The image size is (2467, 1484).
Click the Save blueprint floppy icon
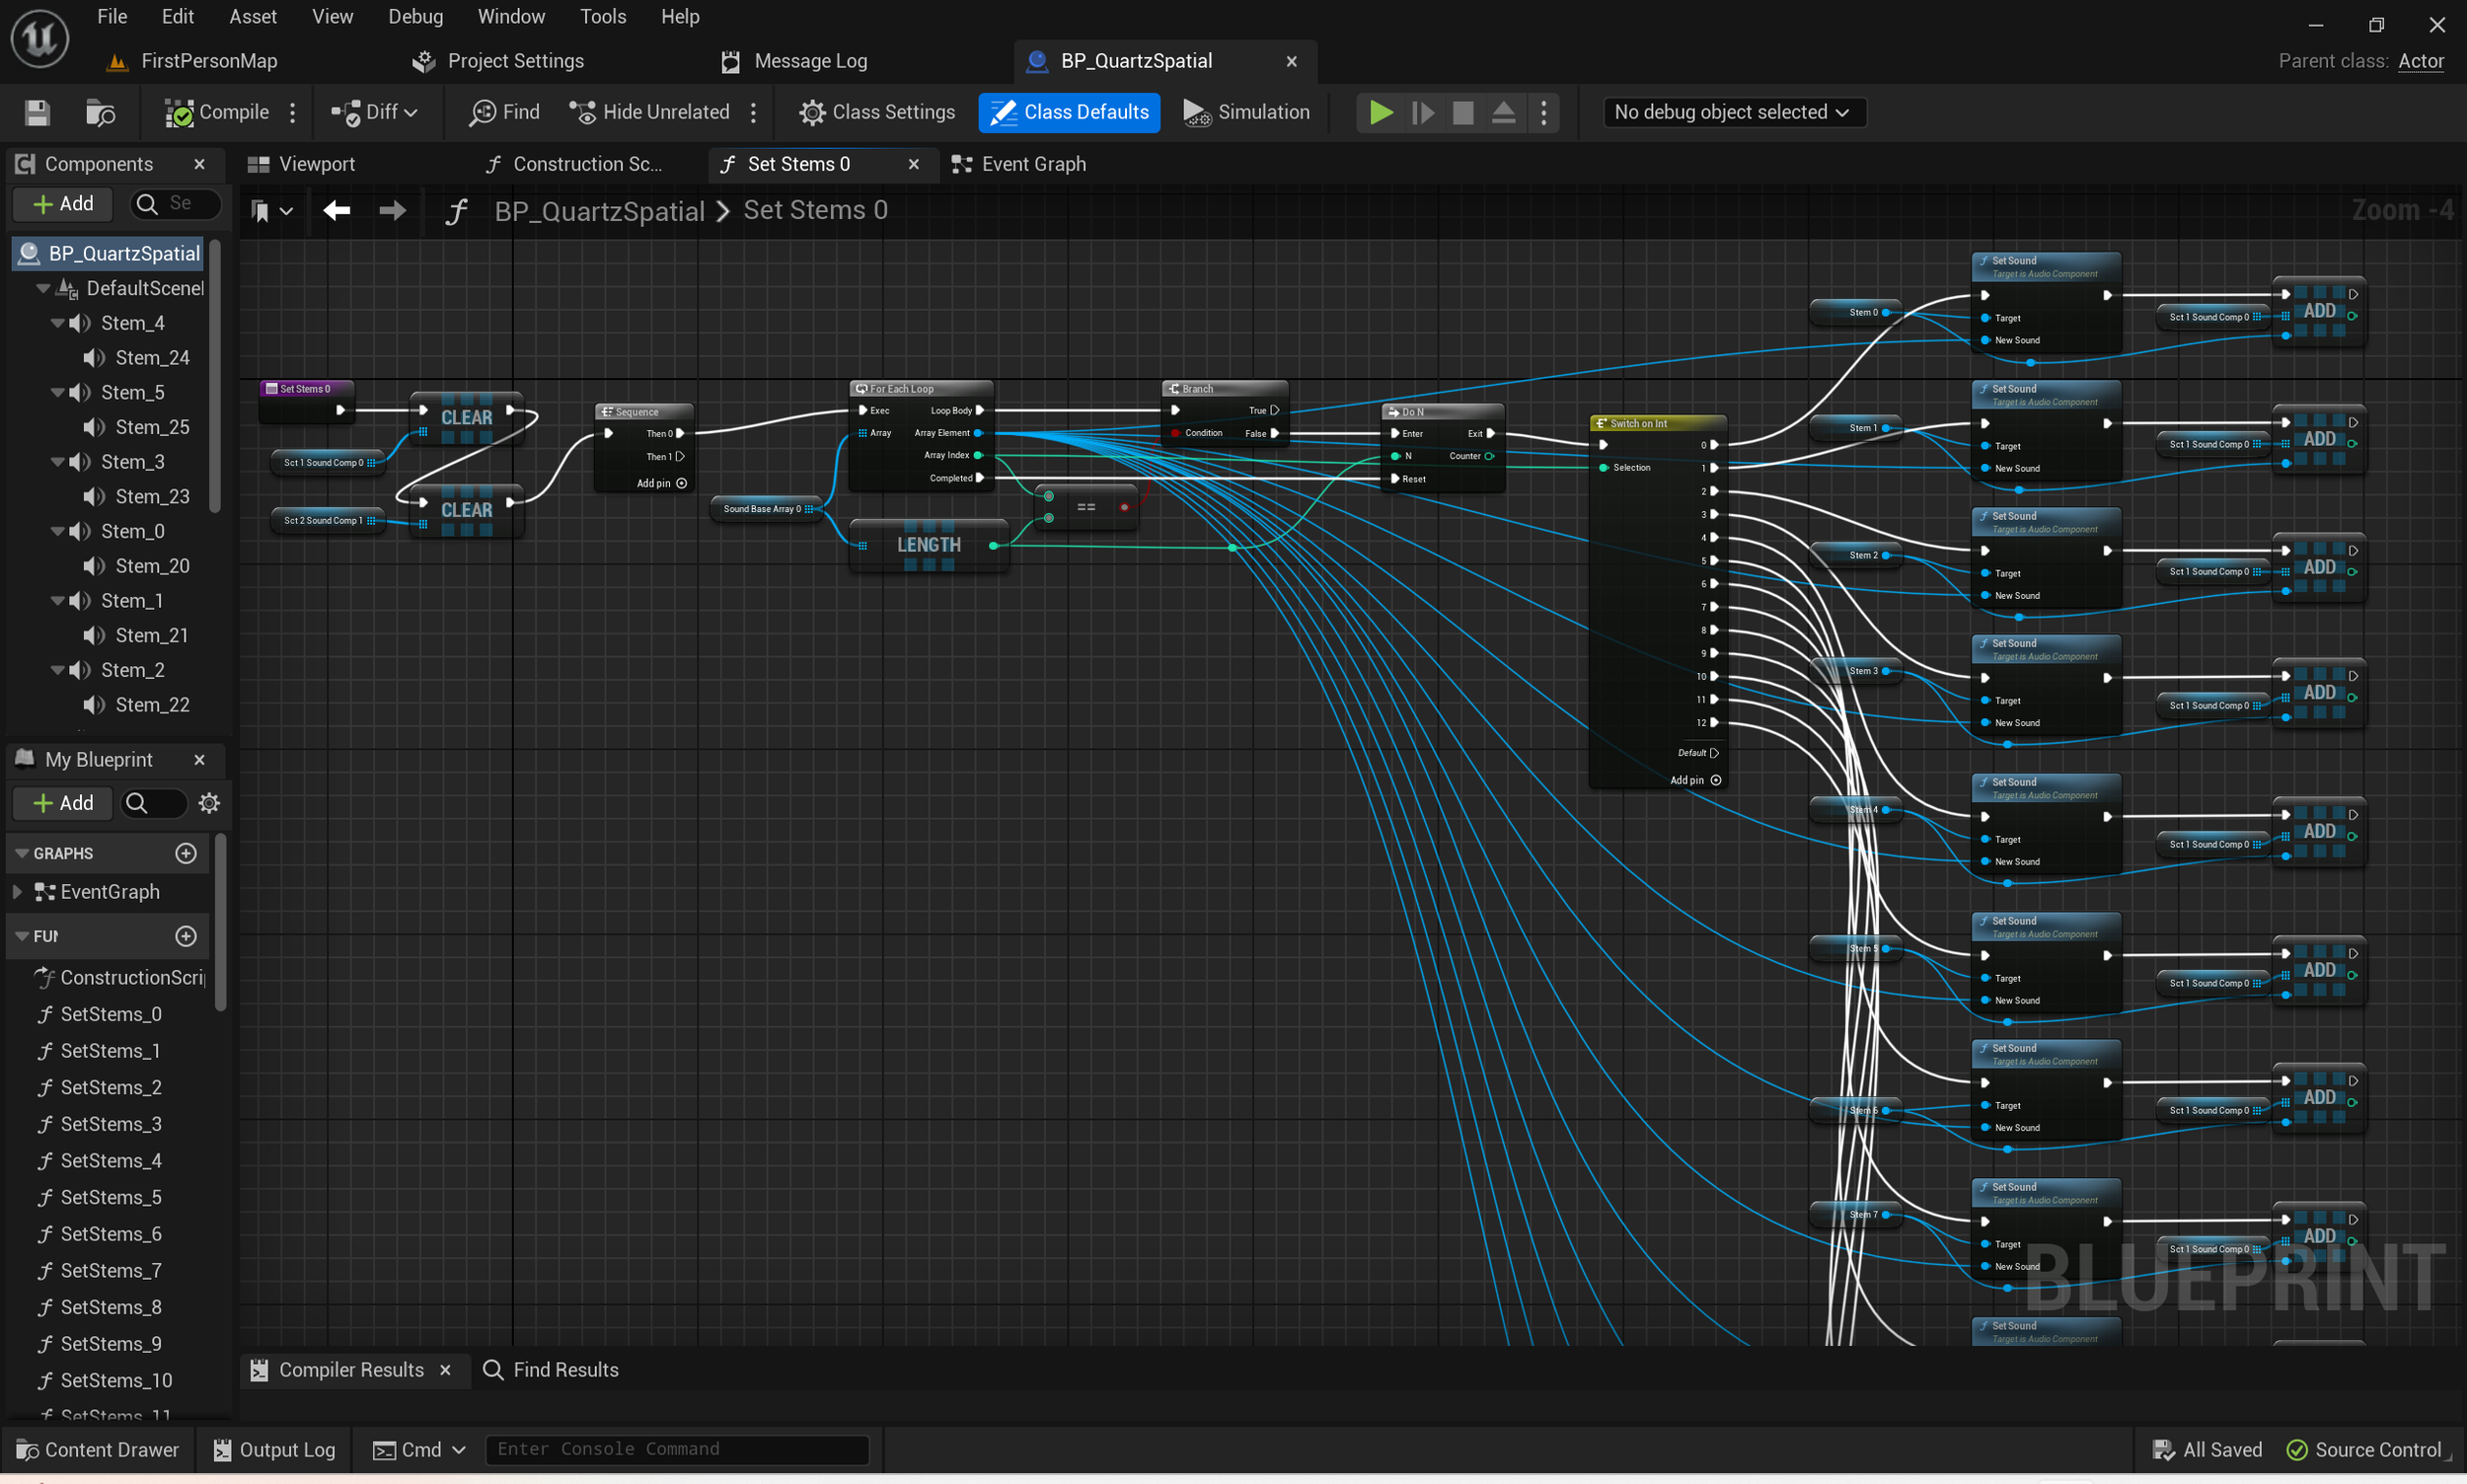[37, 112]
